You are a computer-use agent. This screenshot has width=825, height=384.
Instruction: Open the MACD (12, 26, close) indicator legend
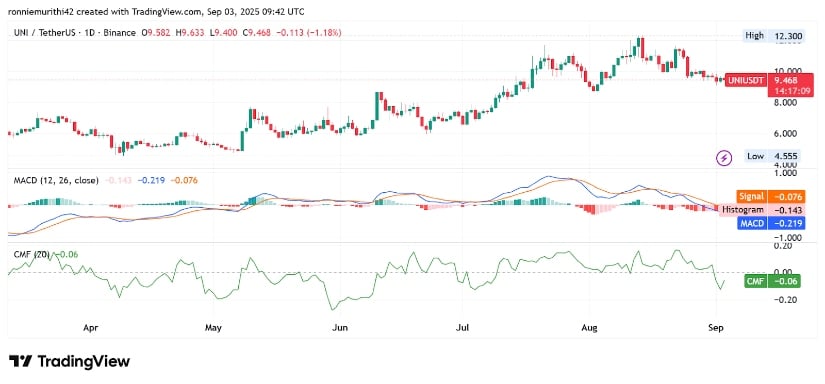55,180
